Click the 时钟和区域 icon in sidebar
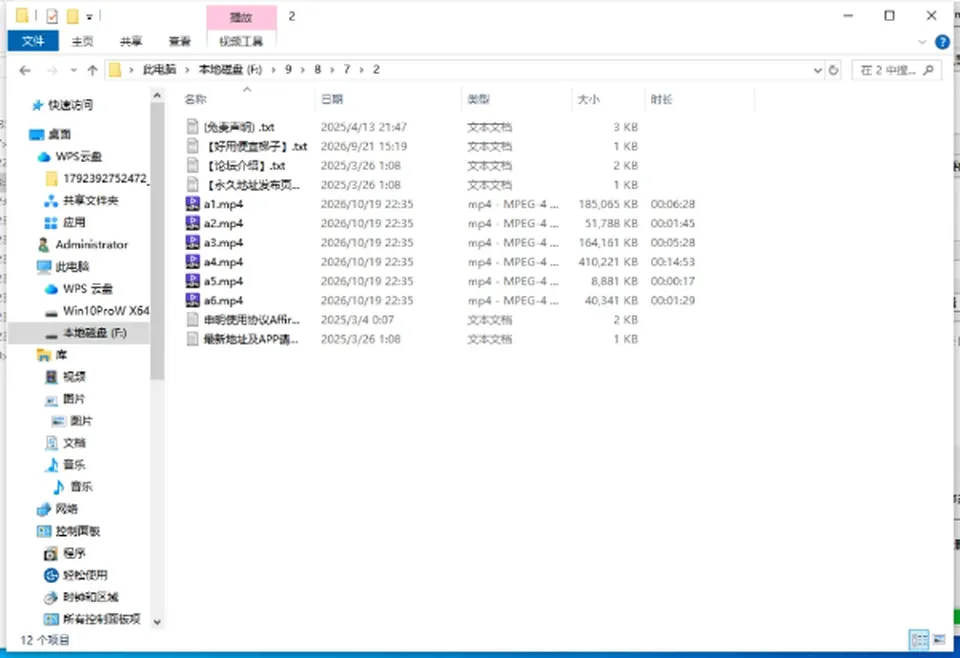The height and width of the screenshot is (658, 960). [51, 597]
